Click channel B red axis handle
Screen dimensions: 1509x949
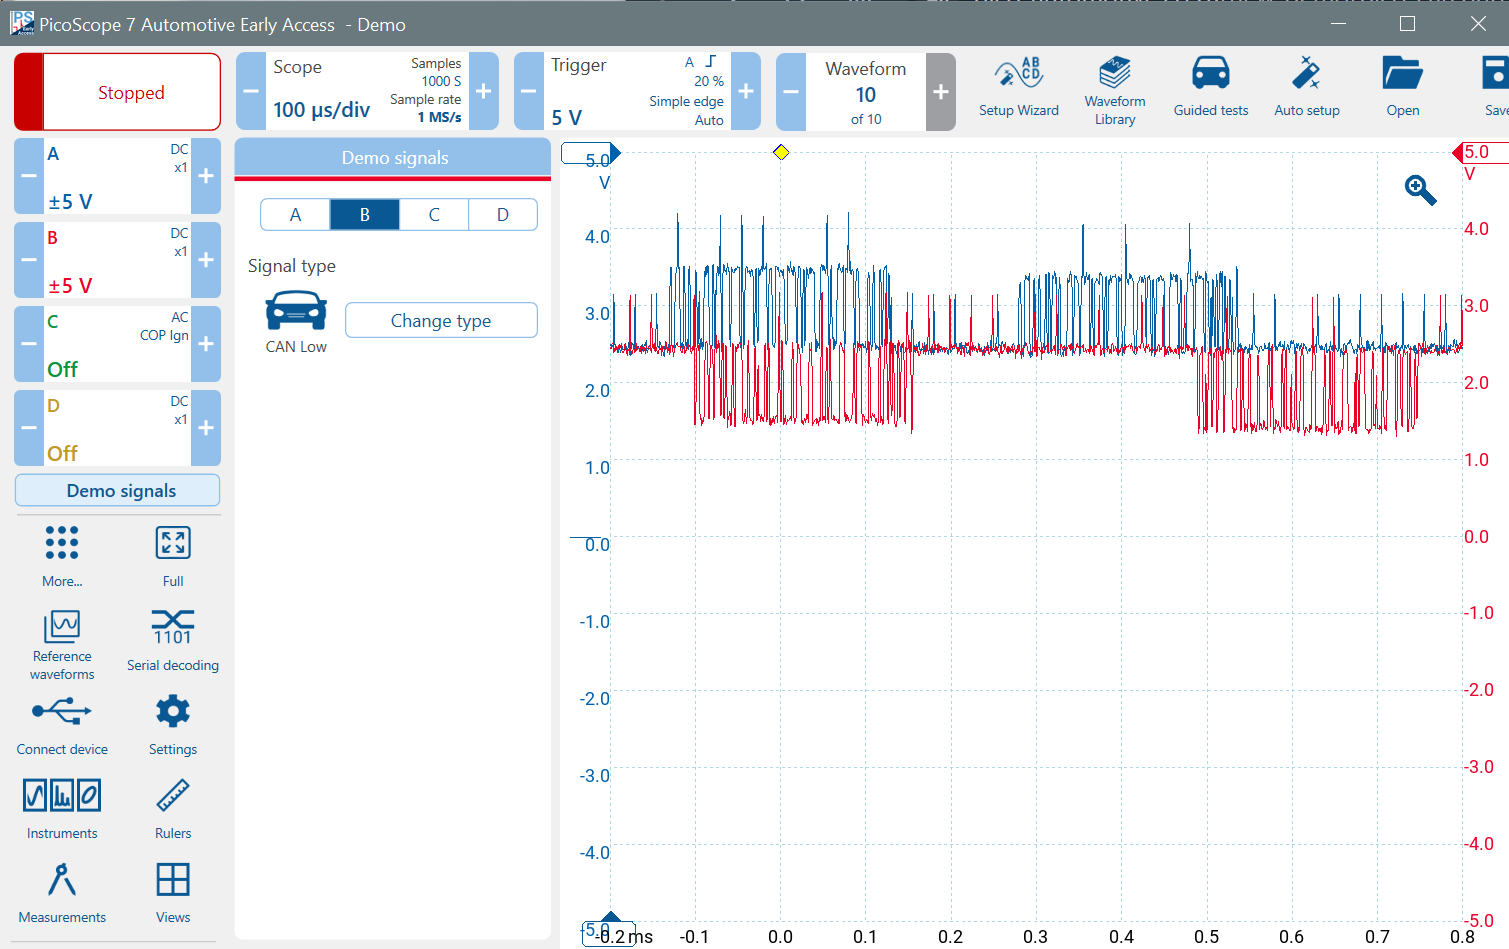(1481, 152)
